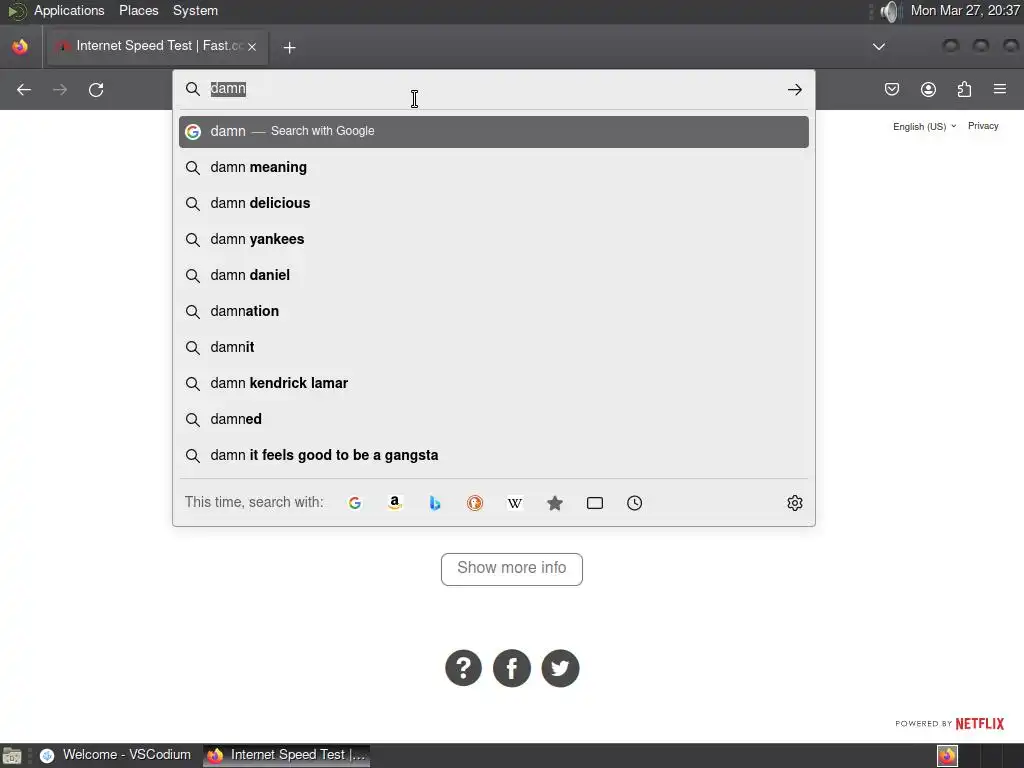Go back with the back arrow

(x=24, y=89)
